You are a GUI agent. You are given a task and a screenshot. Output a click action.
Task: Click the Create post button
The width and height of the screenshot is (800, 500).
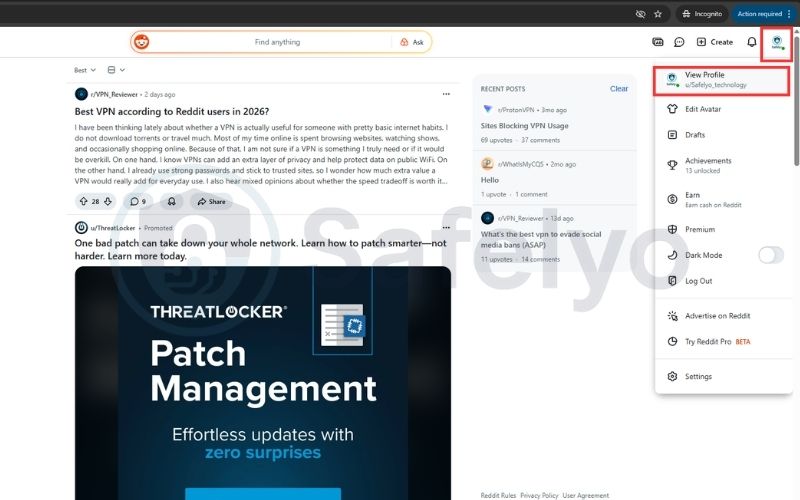click(714, 42)
